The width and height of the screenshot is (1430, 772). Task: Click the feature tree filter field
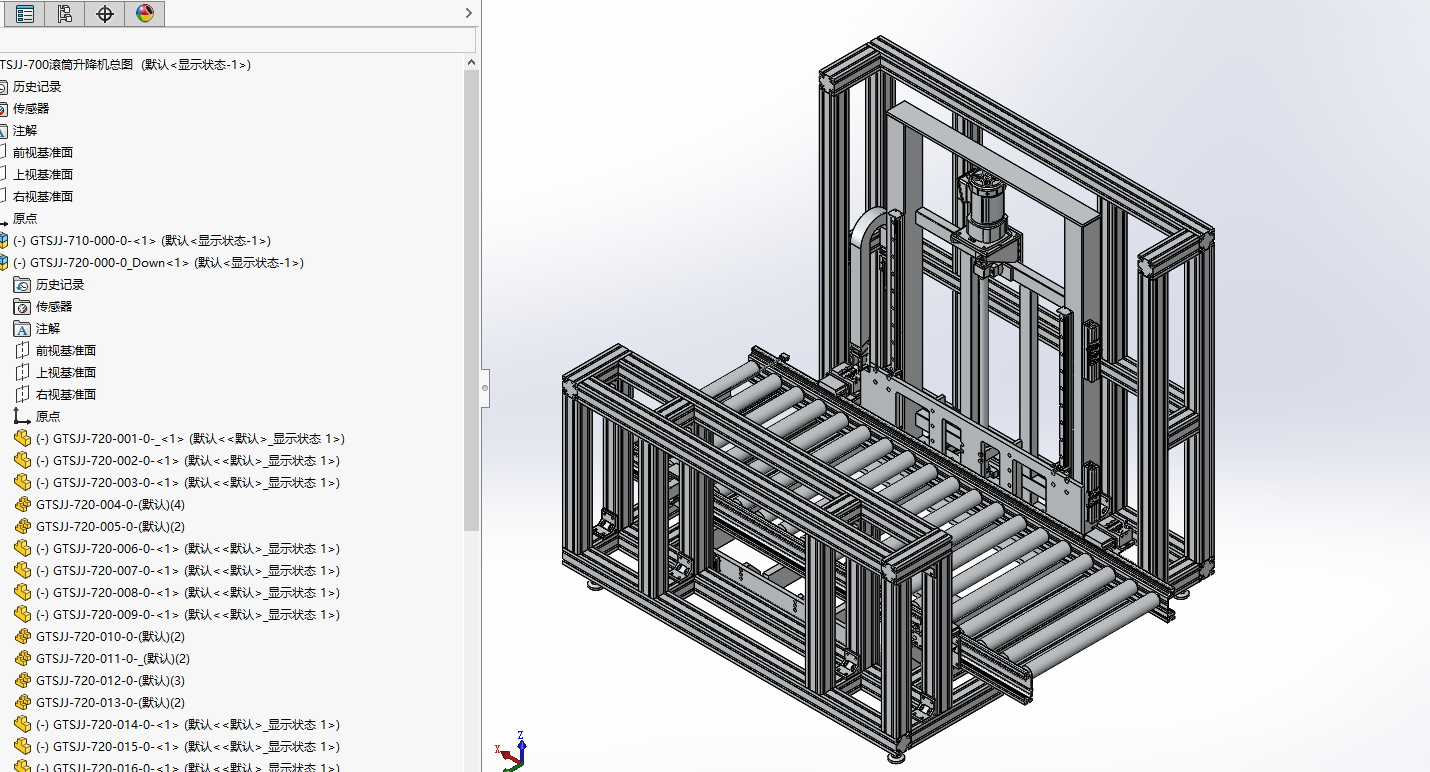pyautogui.click(x=237, y=40)
